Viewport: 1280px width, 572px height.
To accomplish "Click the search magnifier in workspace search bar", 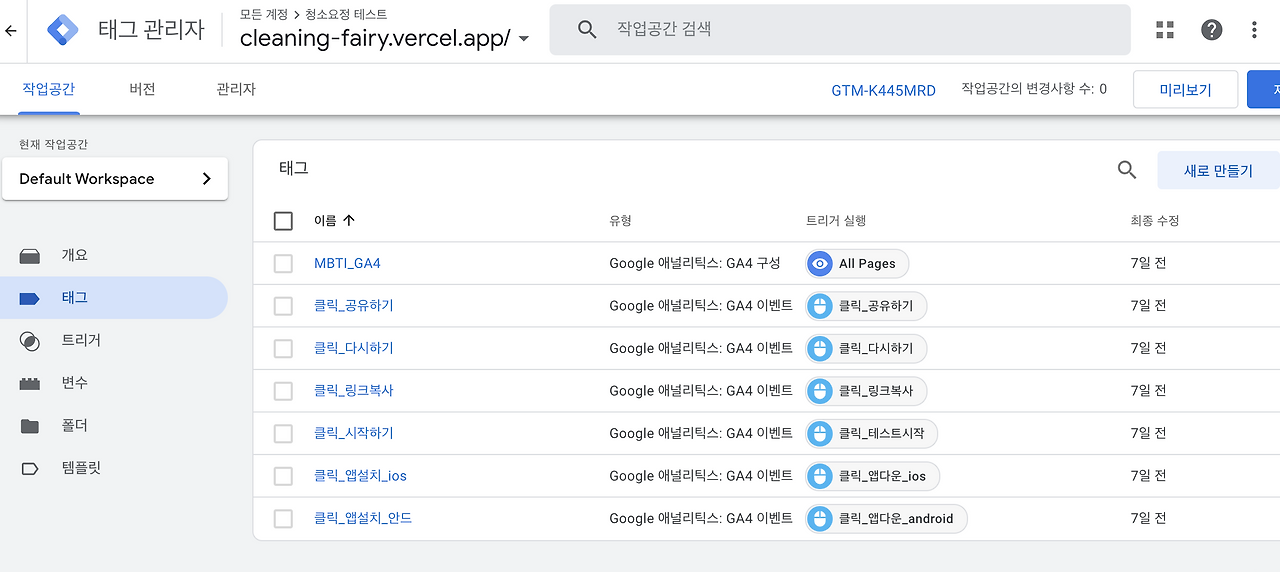I will (588, 29).
